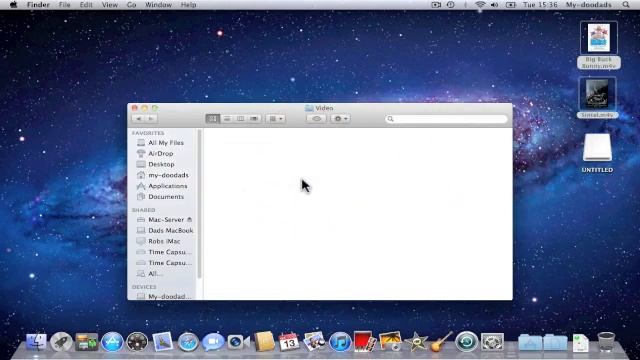Switch Finder to icon view
The width and height of the screenshot is (640, 360).
click(x=213, y=118)
